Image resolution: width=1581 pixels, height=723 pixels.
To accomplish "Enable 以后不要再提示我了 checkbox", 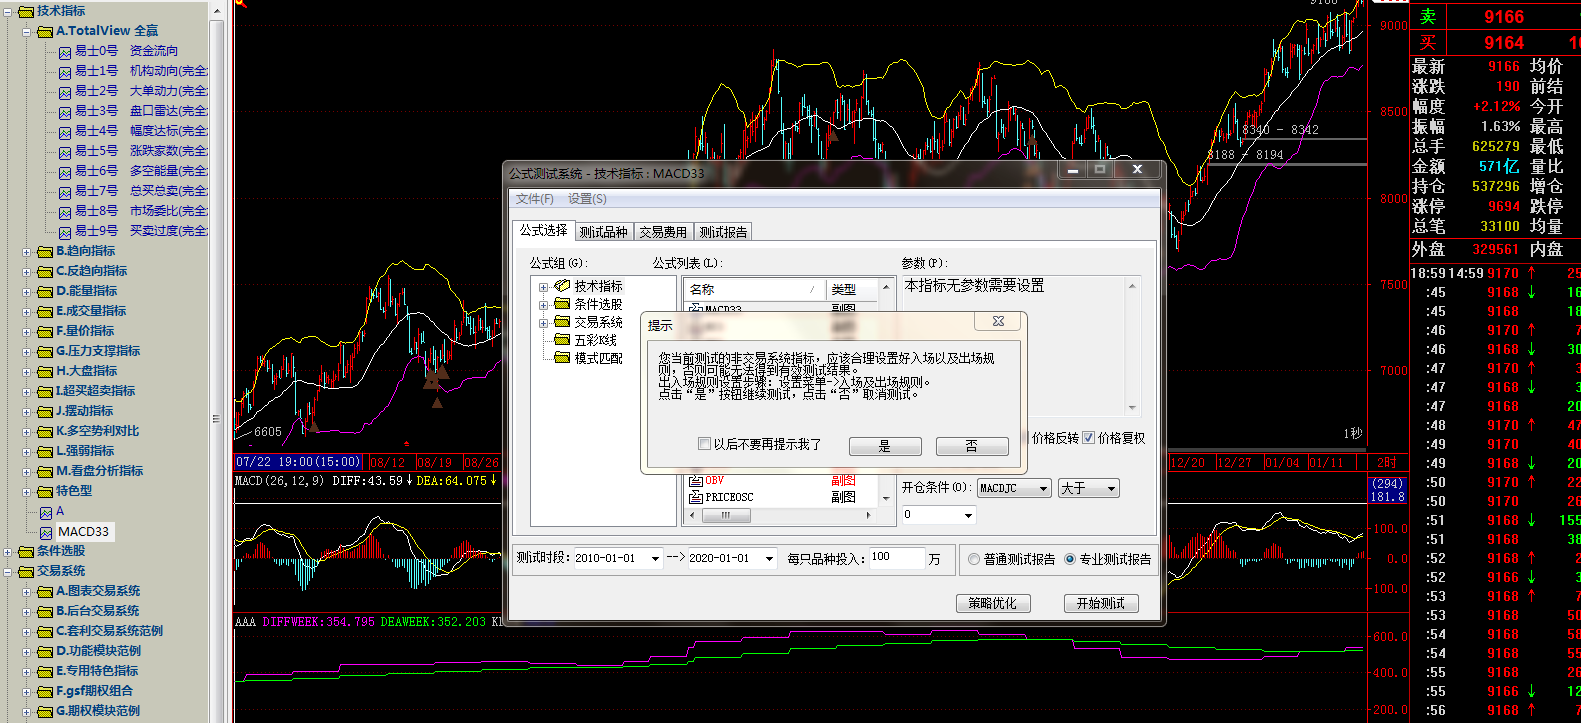I will [x=704, y=444].
